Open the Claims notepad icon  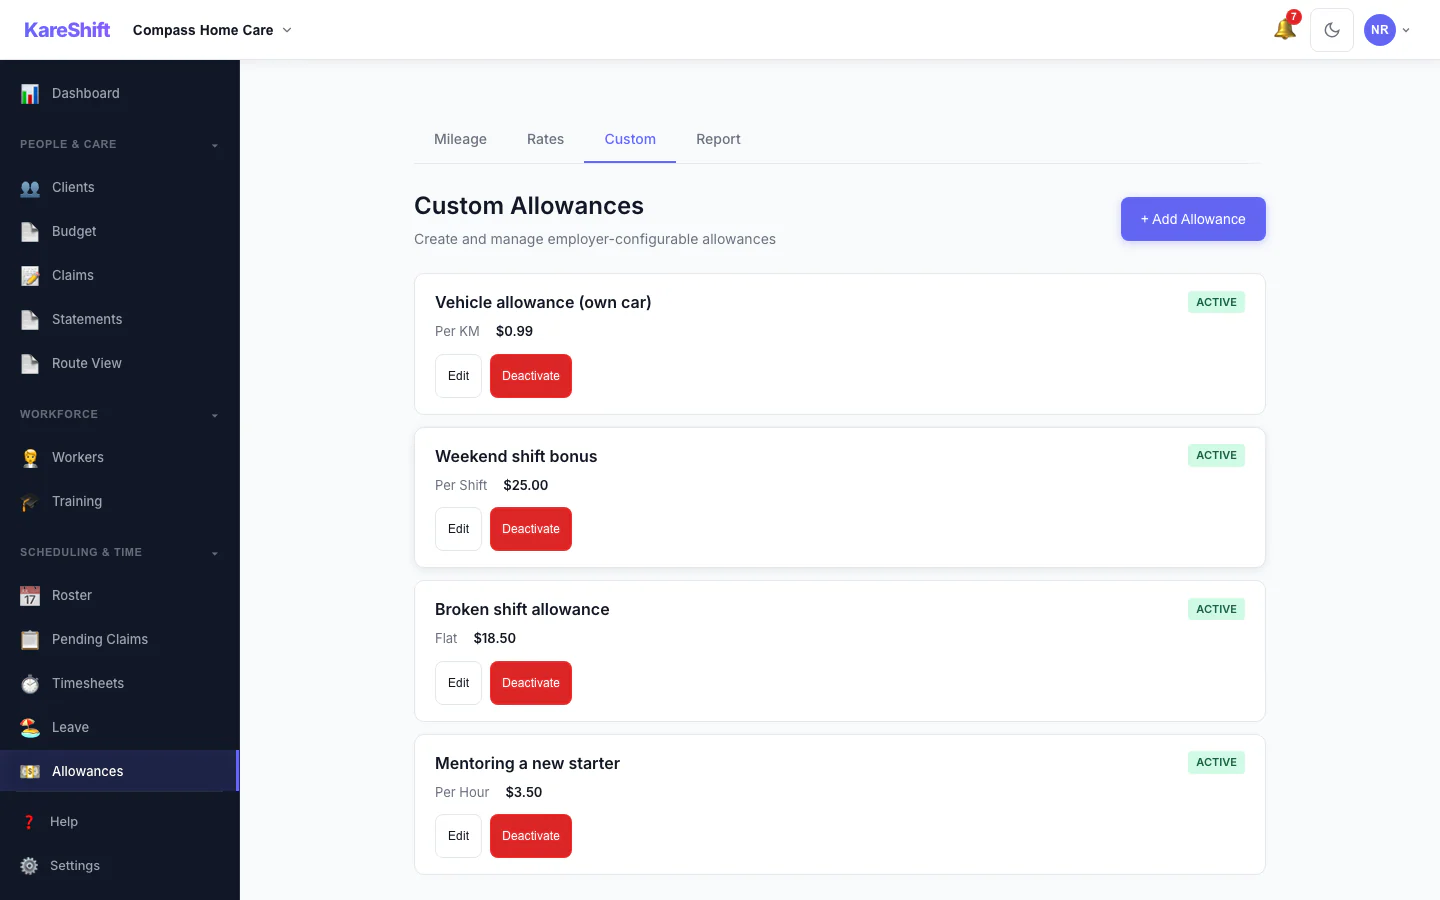coord(30,275)
